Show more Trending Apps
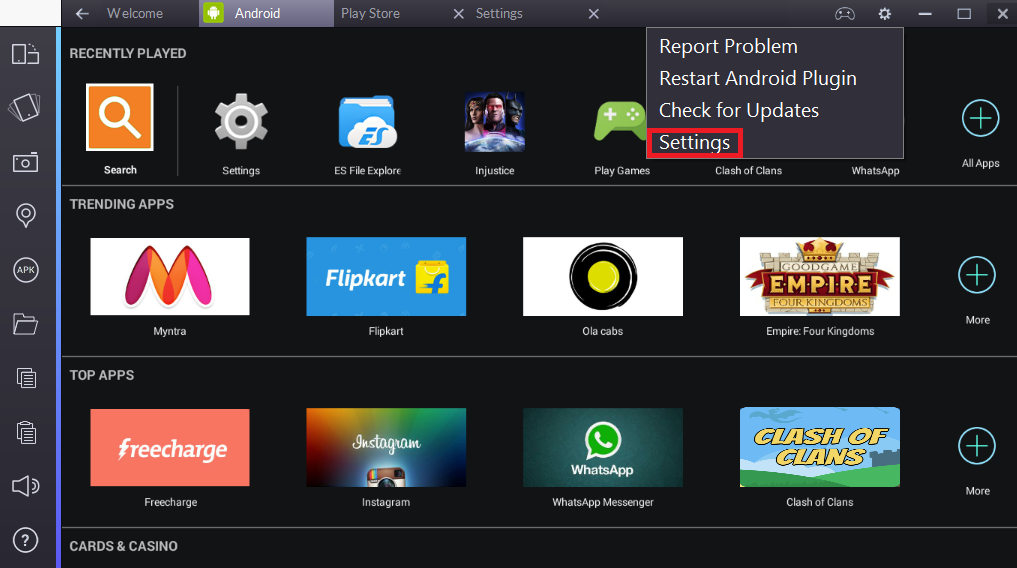Screen dimensions: 1017x568 click(x=977, y=276)
